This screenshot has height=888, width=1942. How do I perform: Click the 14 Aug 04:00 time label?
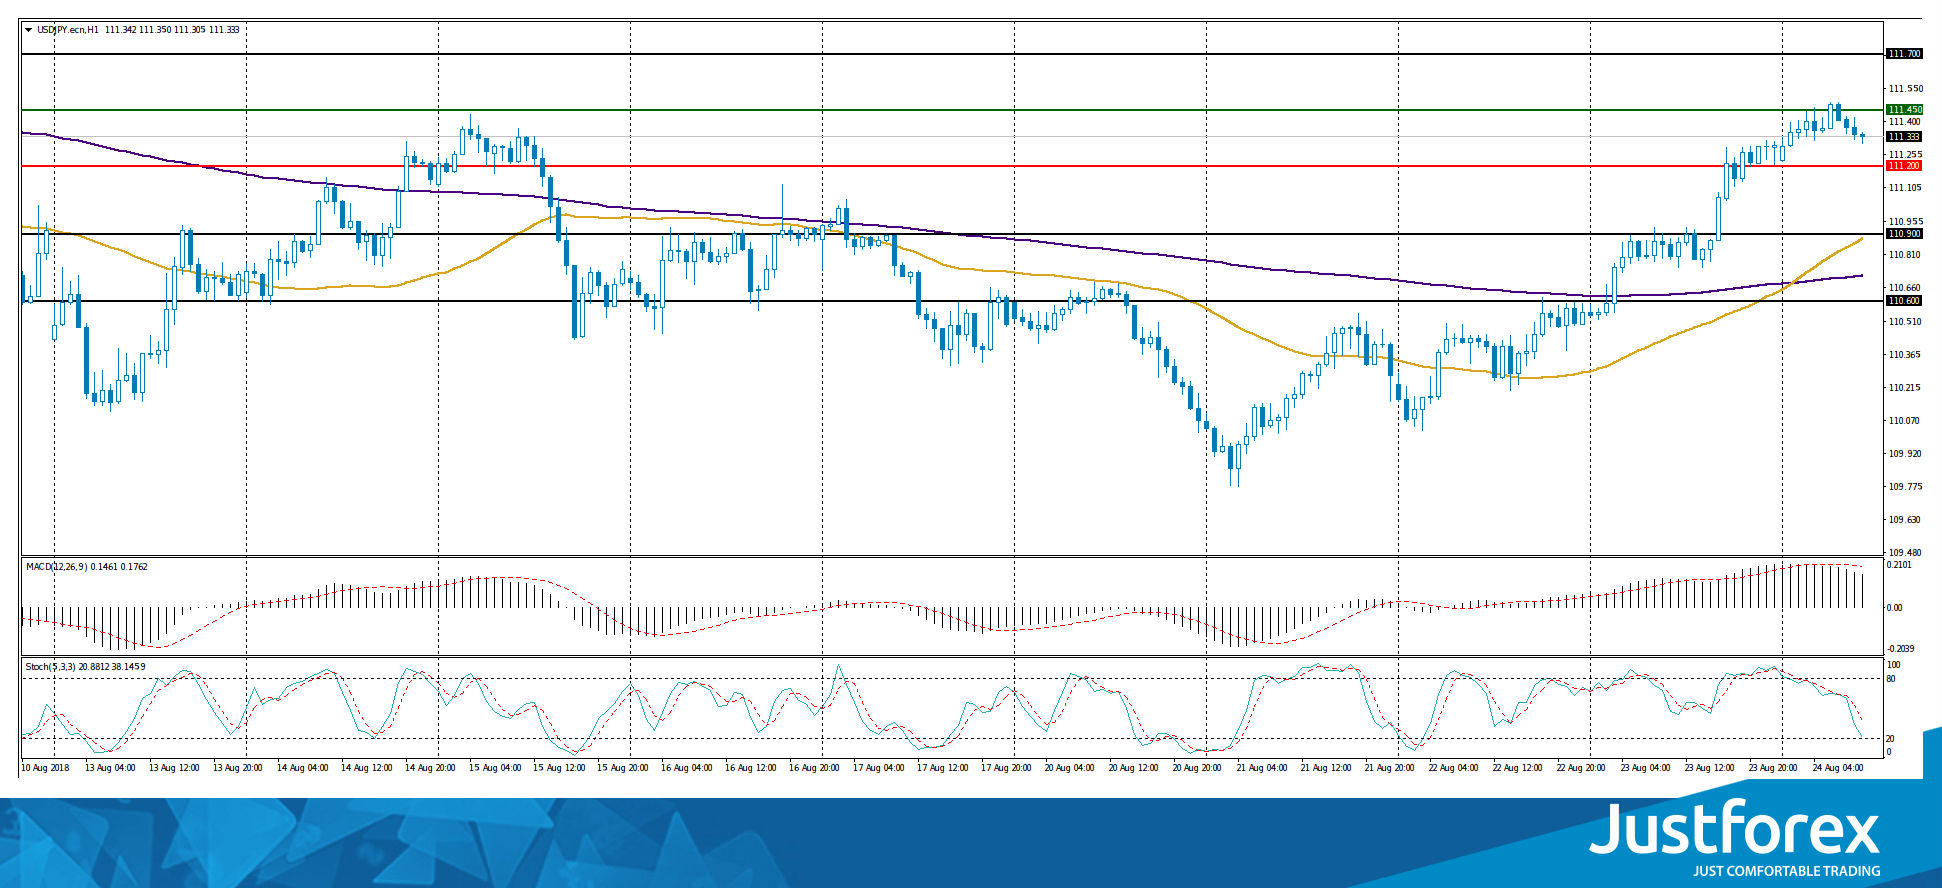pos(302,768)
